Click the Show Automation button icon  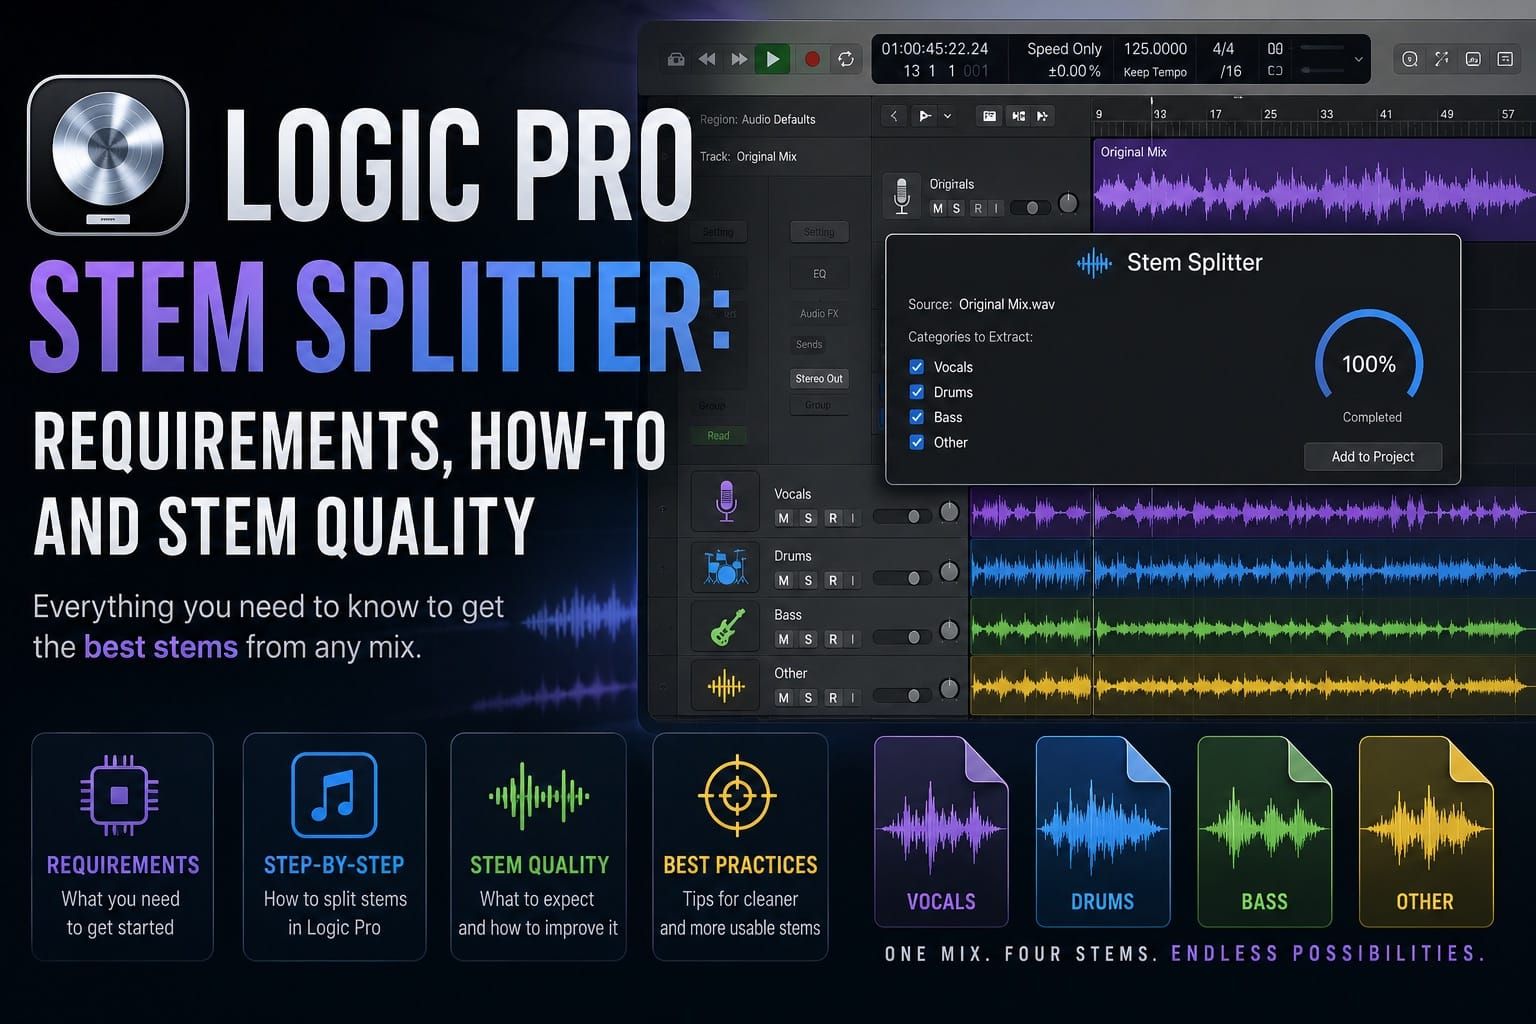[x=989, y=116]
